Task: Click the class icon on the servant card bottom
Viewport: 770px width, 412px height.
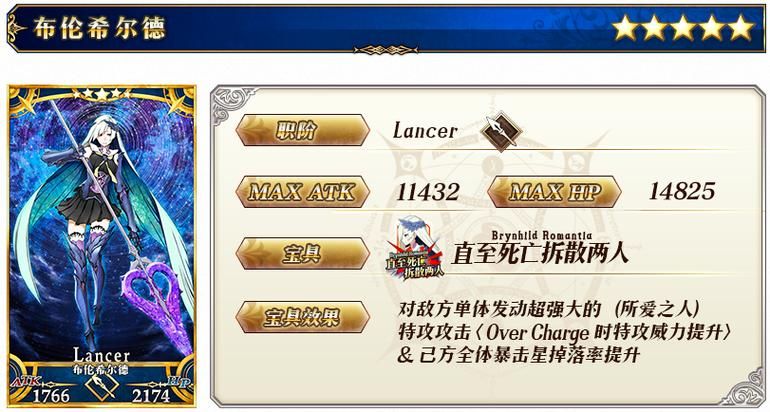Action: 101,385
